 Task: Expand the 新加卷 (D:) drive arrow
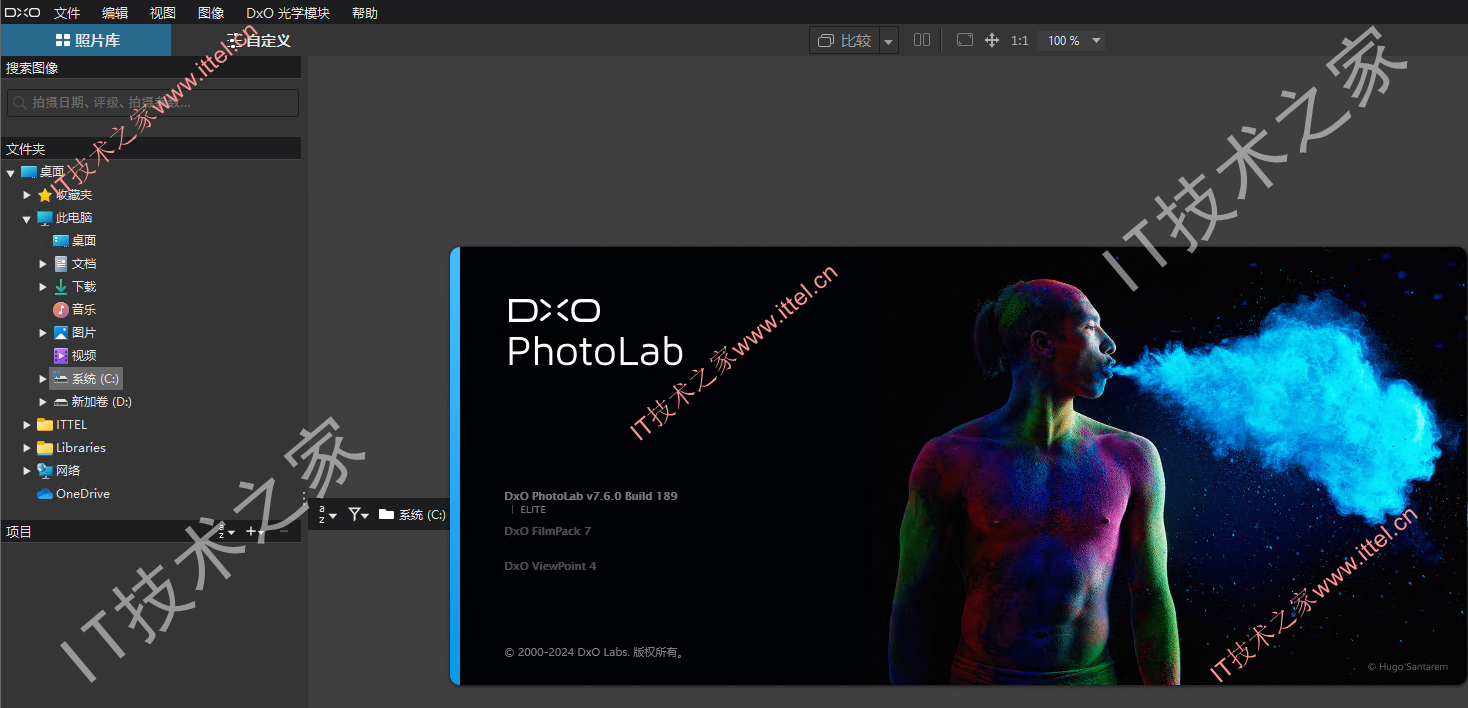coord(43,402)
